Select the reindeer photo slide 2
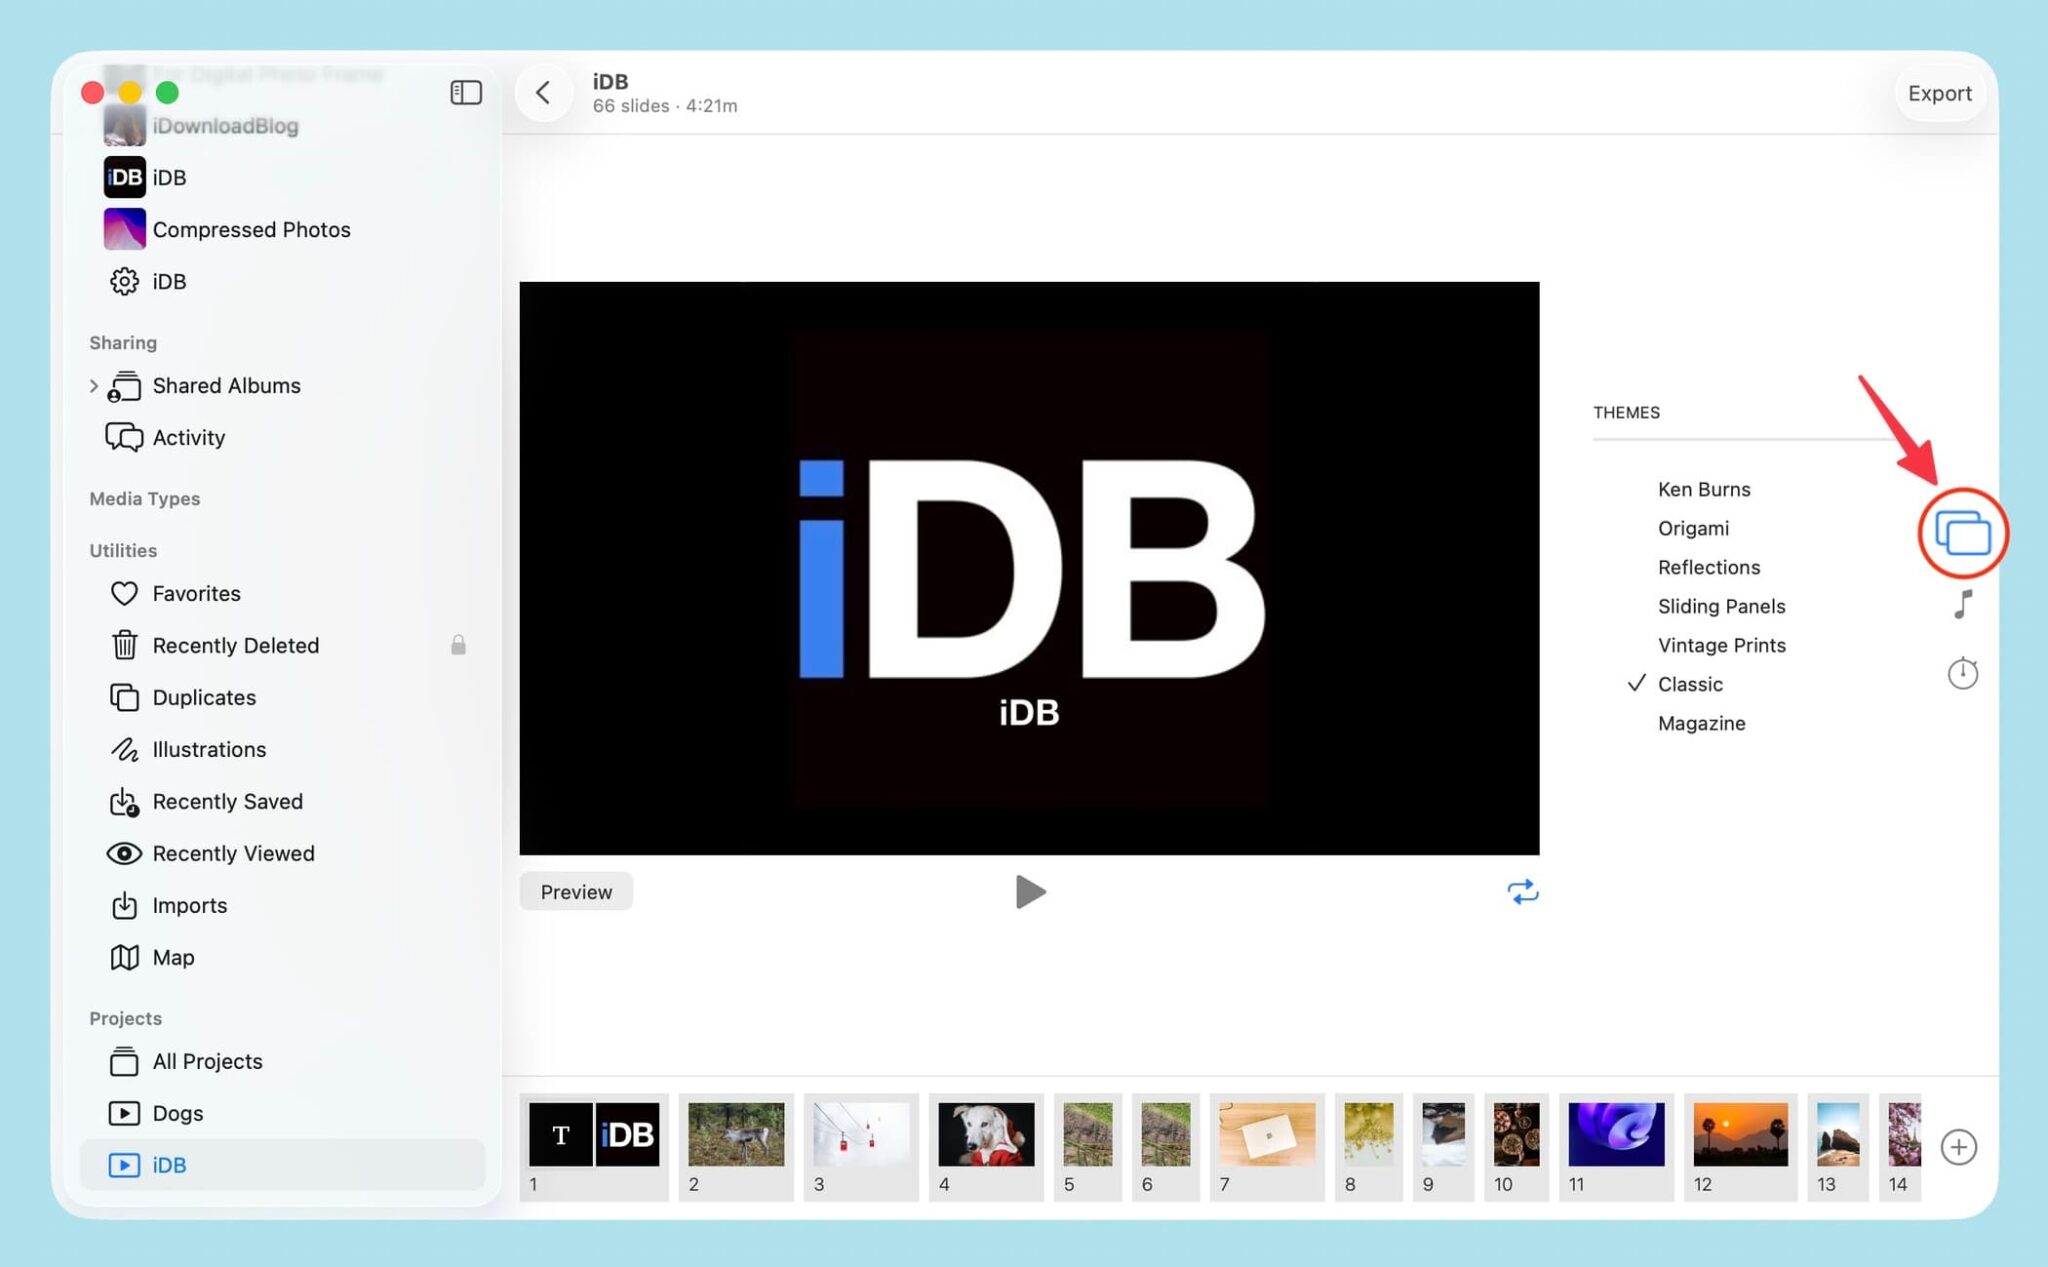 click(736, 1146)
